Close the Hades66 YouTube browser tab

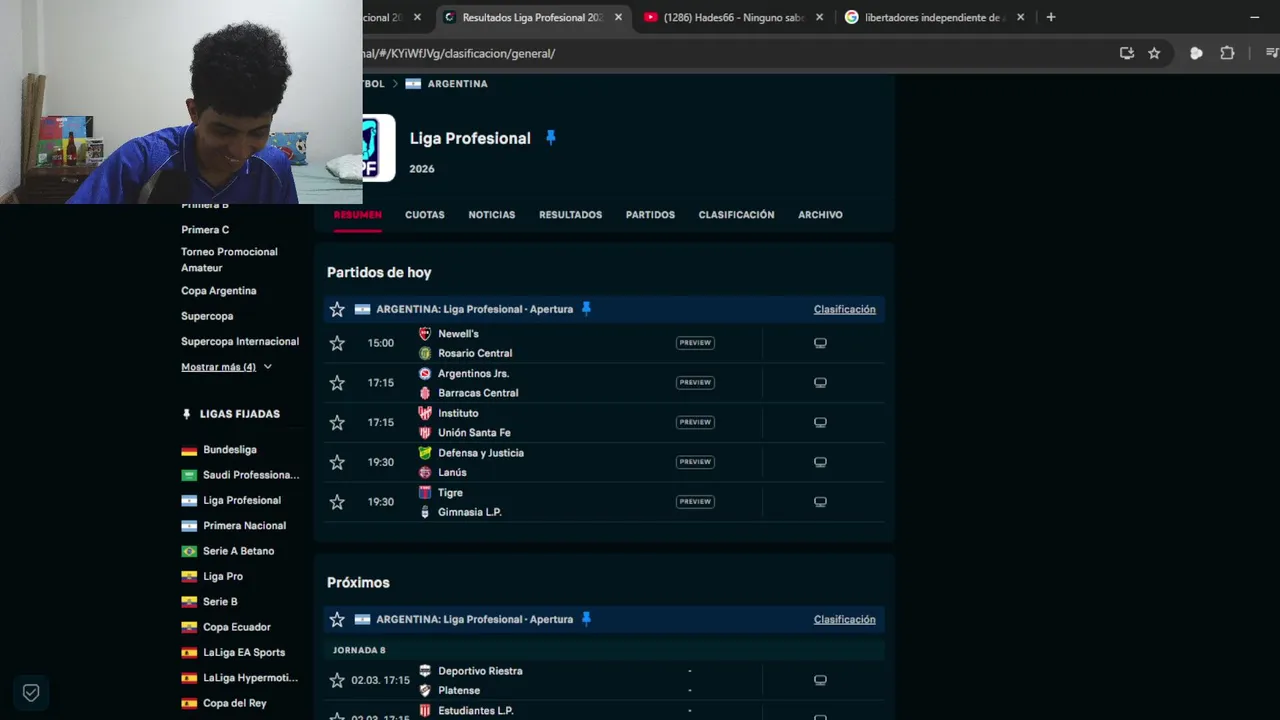(x=819, y=17)
